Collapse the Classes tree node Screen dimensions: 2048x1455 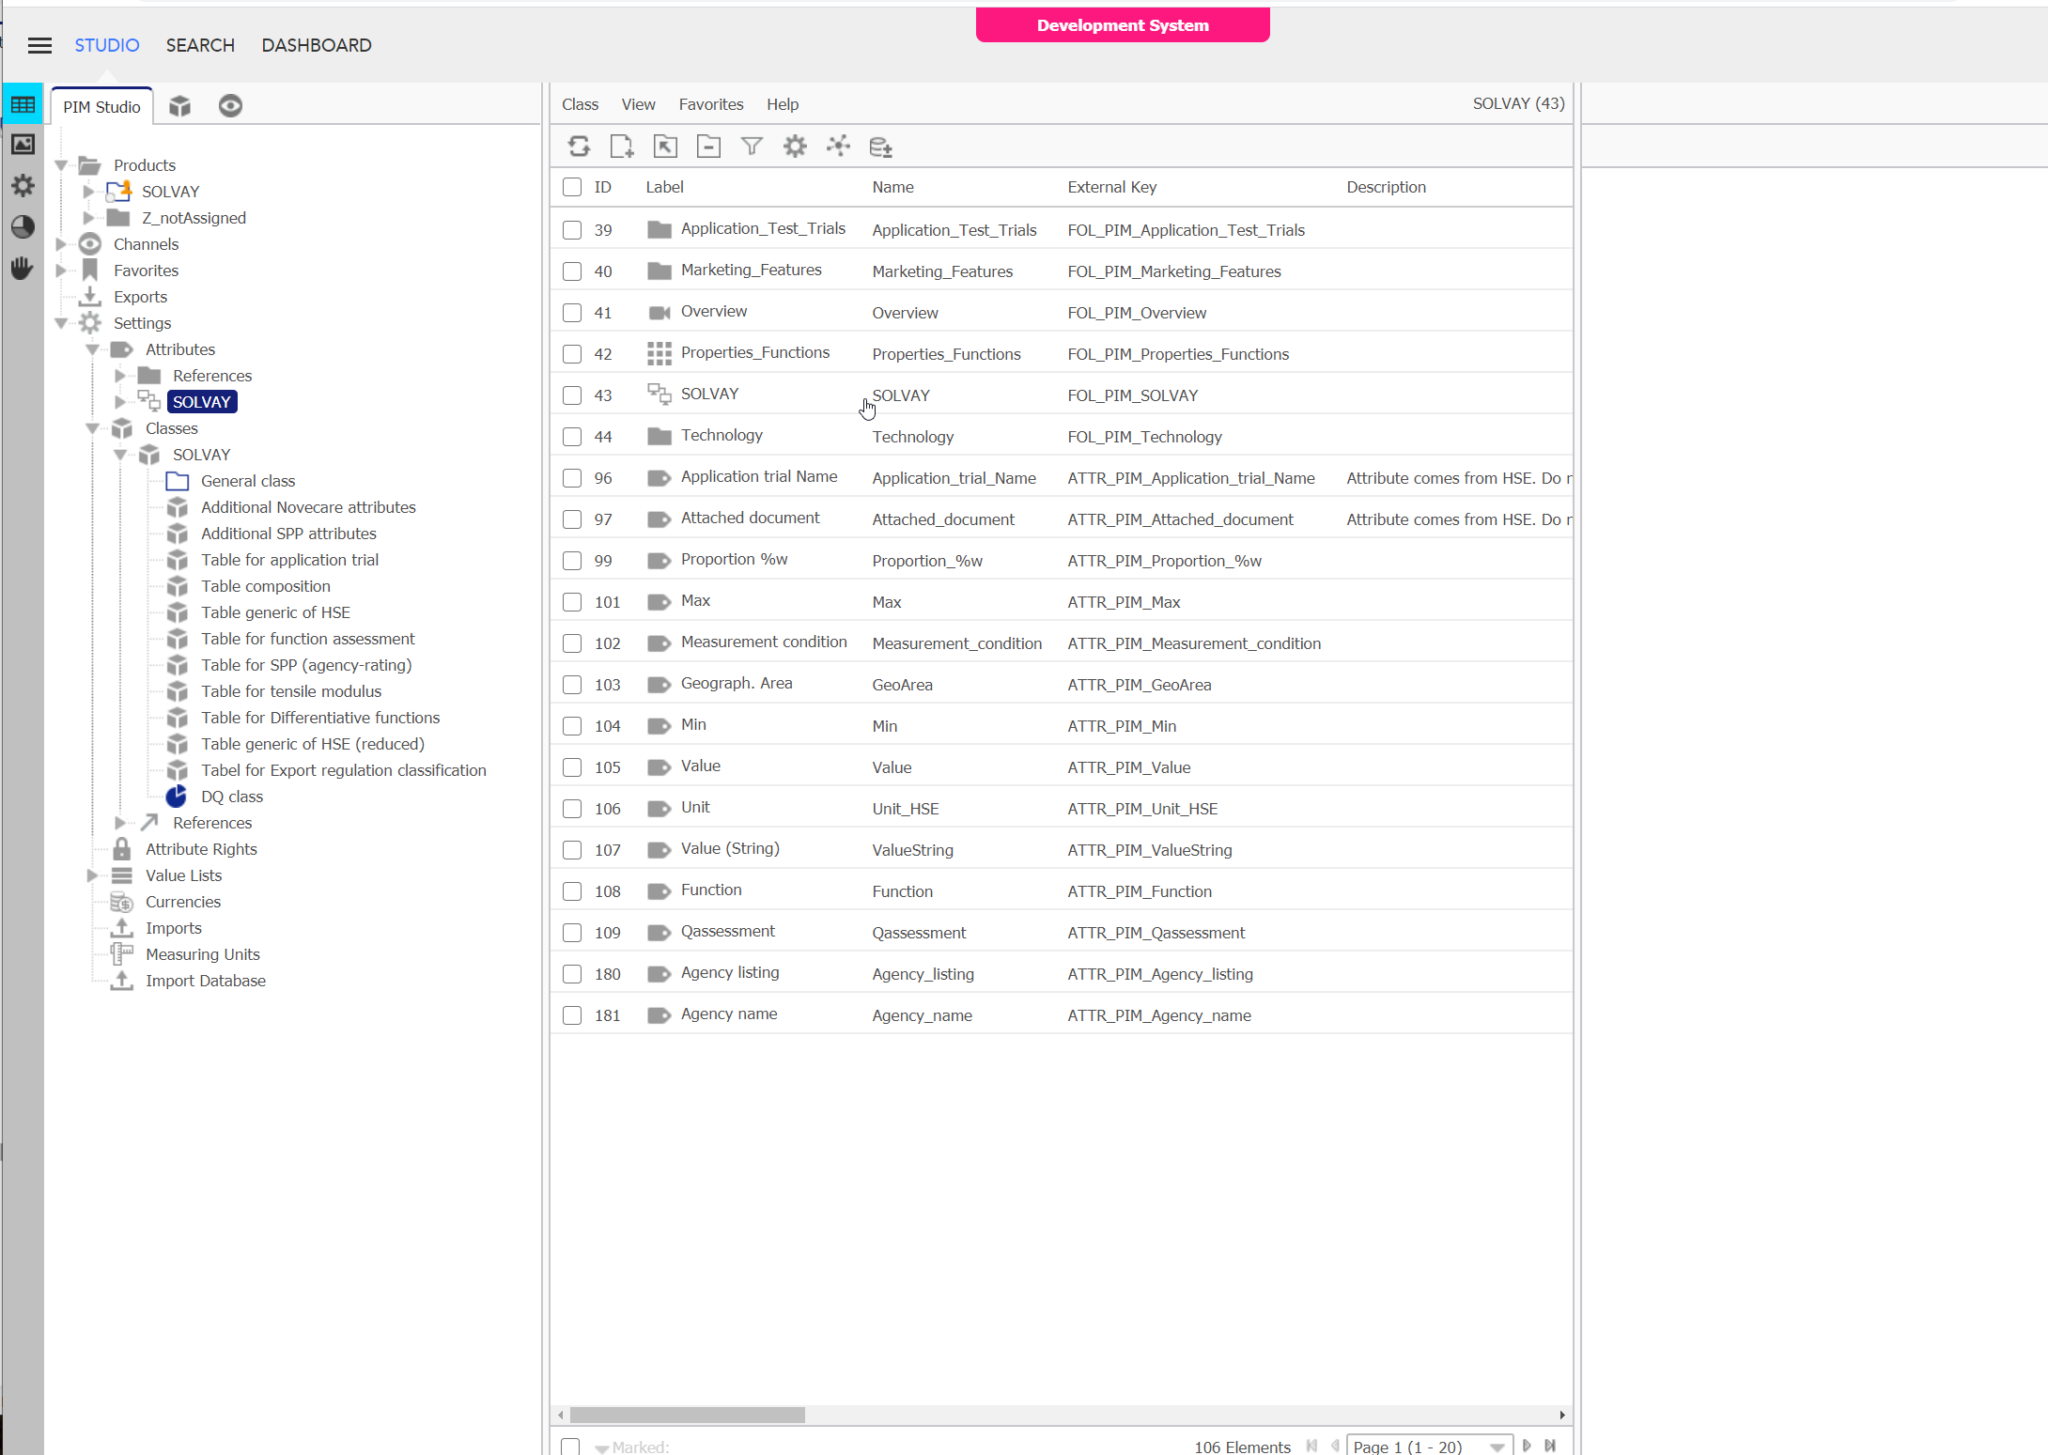click(x=92, y=428)
